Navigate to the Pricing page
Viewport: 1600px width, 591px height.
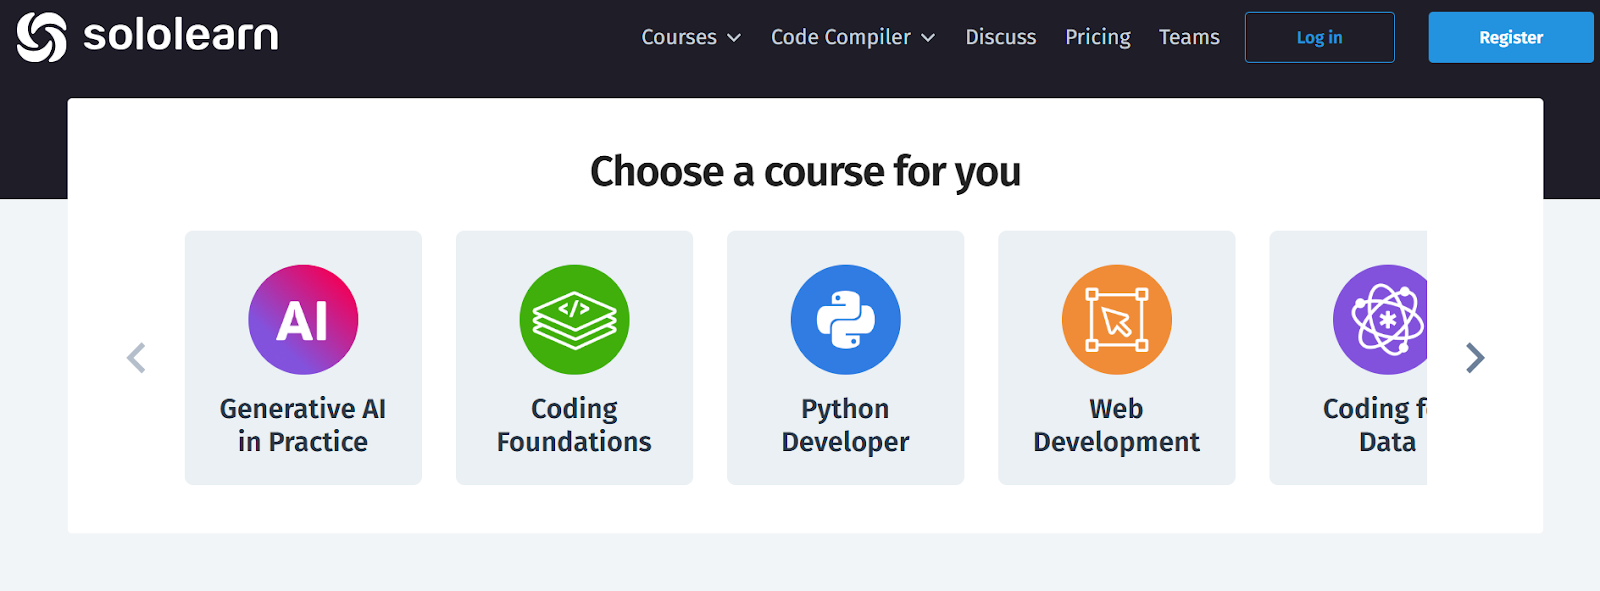(1097, 37)
